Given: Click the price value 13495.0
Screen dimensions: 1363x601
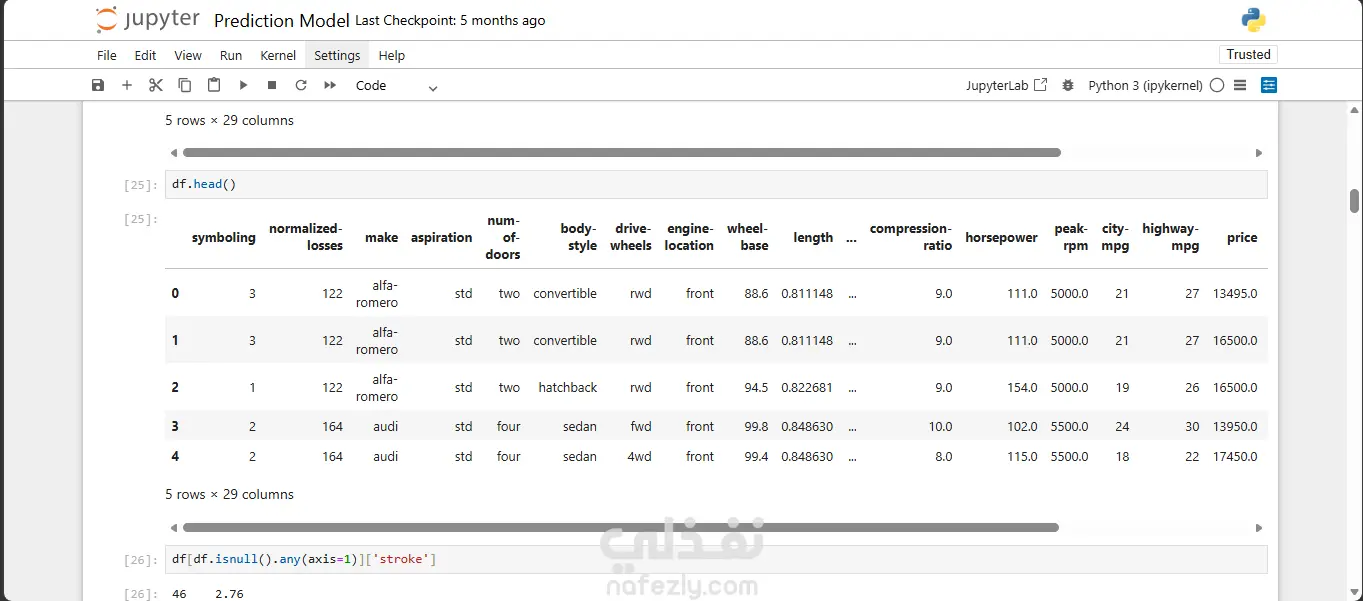Looking at the screenshot, I should (x=1235, y=294).
